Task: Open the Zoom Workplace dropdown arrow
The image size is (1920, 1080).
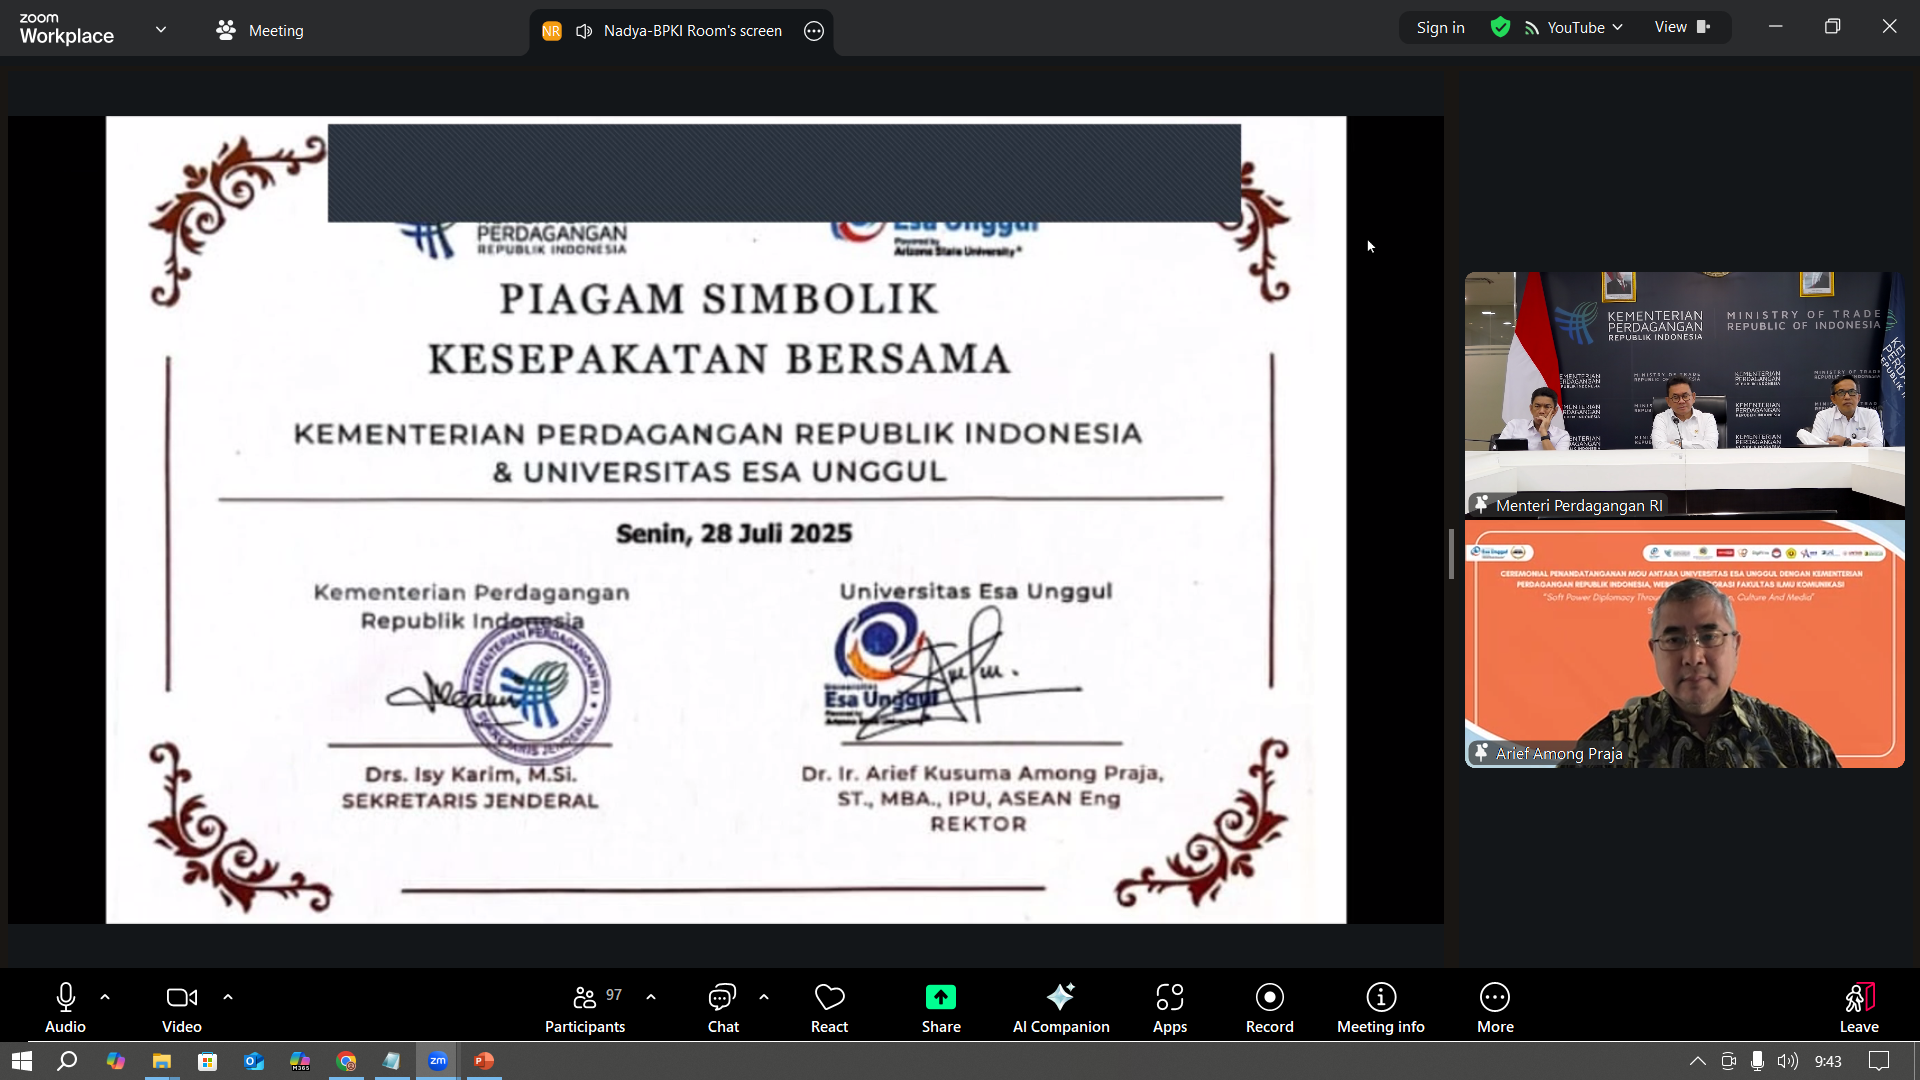Action: click(161, 29)
